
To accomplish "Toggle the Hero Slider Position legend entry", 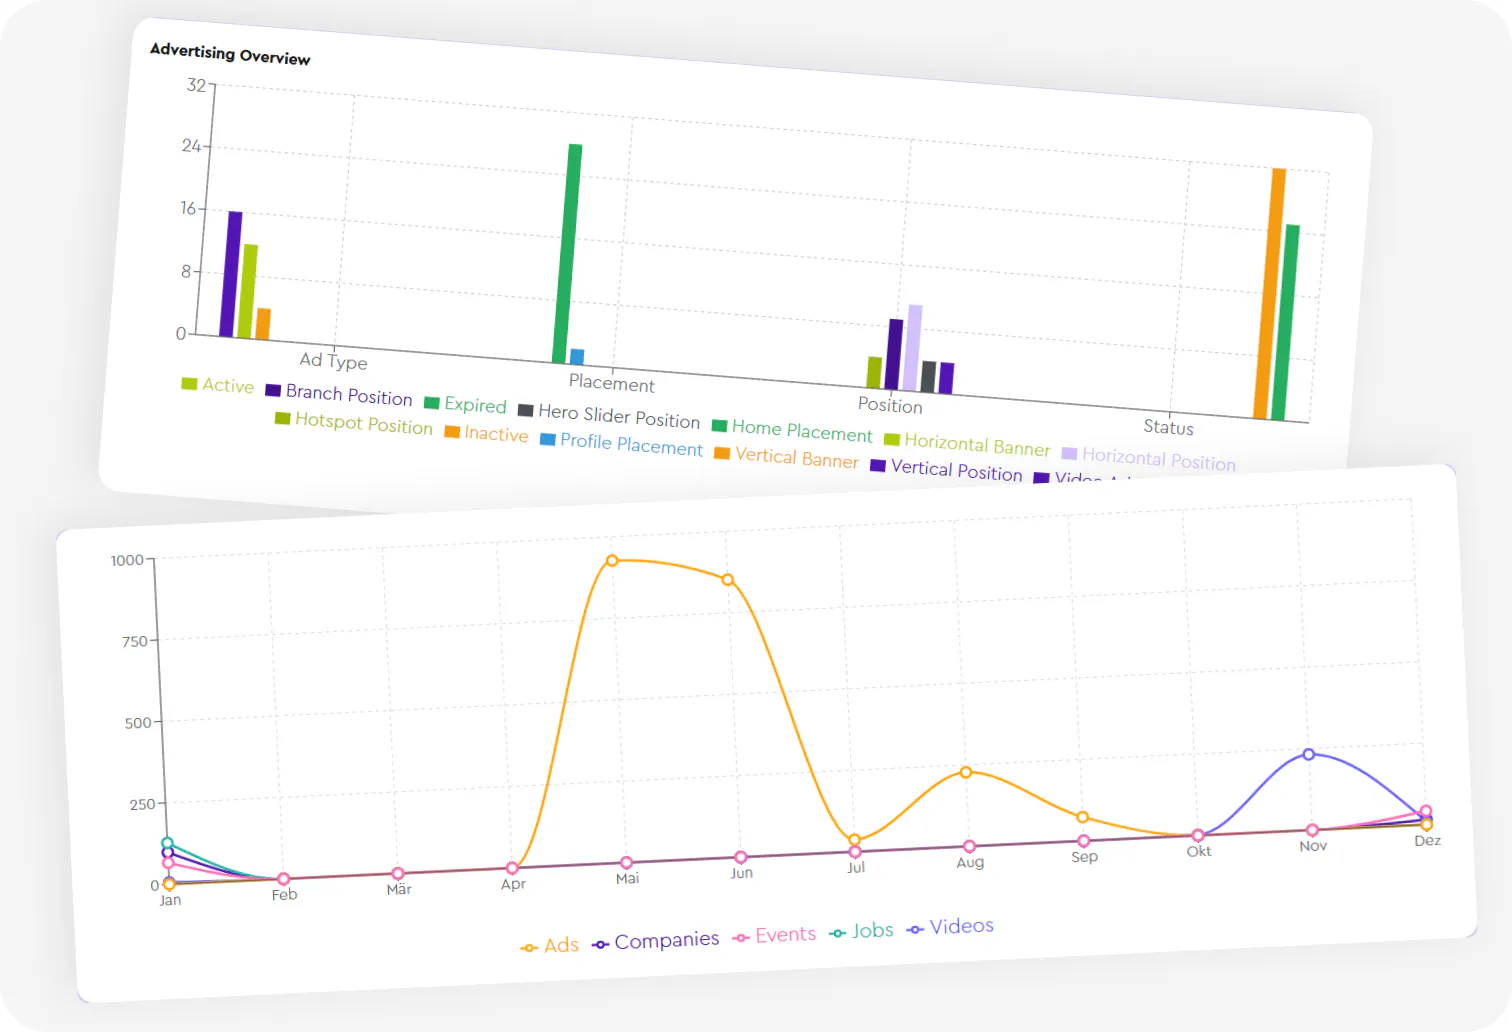I will point(609,415).
